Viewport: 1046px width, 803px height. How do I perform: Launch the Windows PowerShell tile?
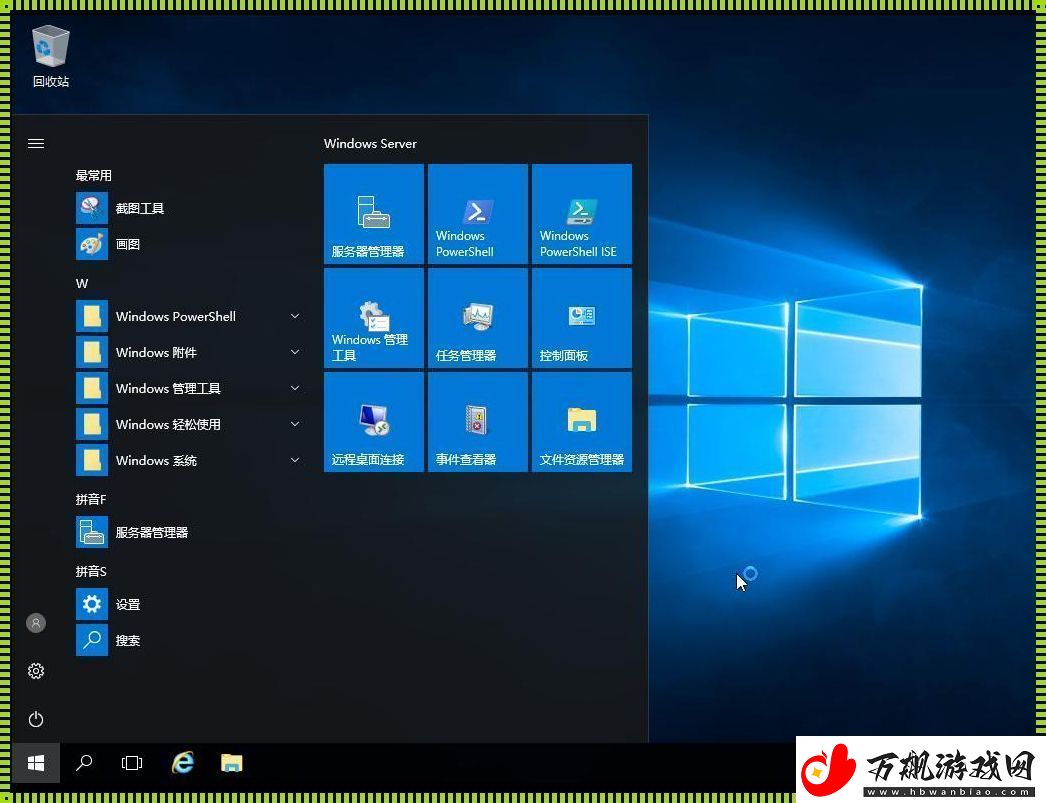click(x=478, y=214)
